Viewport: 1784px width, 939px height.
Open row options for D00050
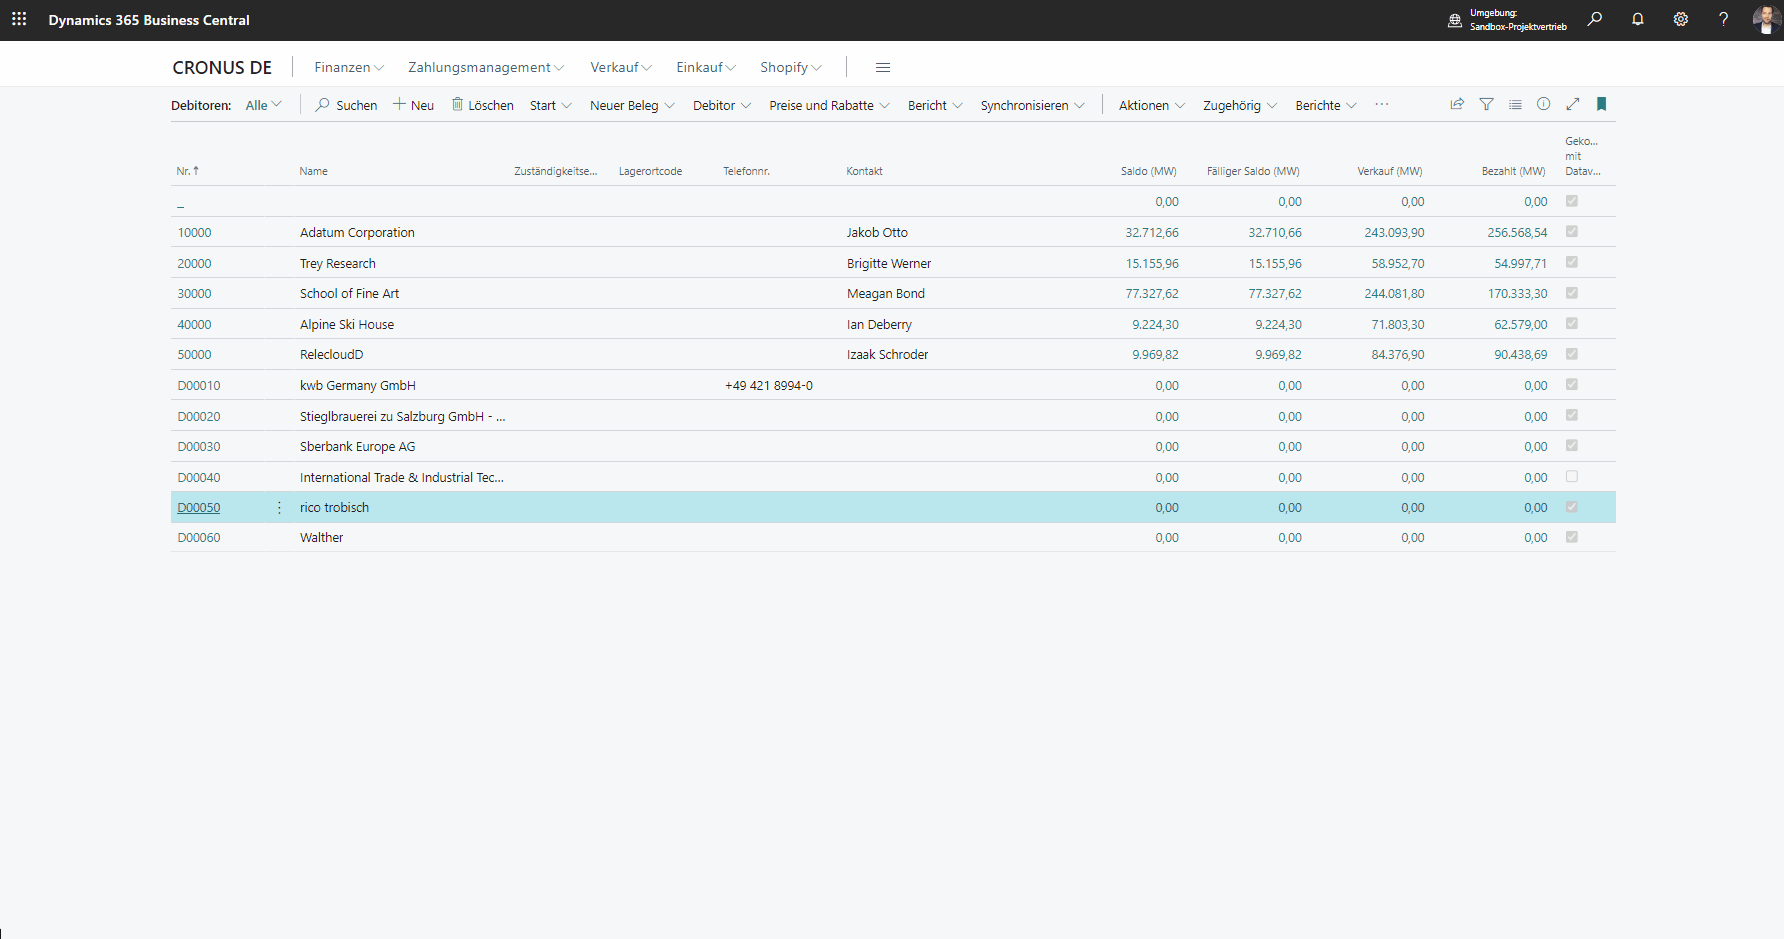(279, 508)
